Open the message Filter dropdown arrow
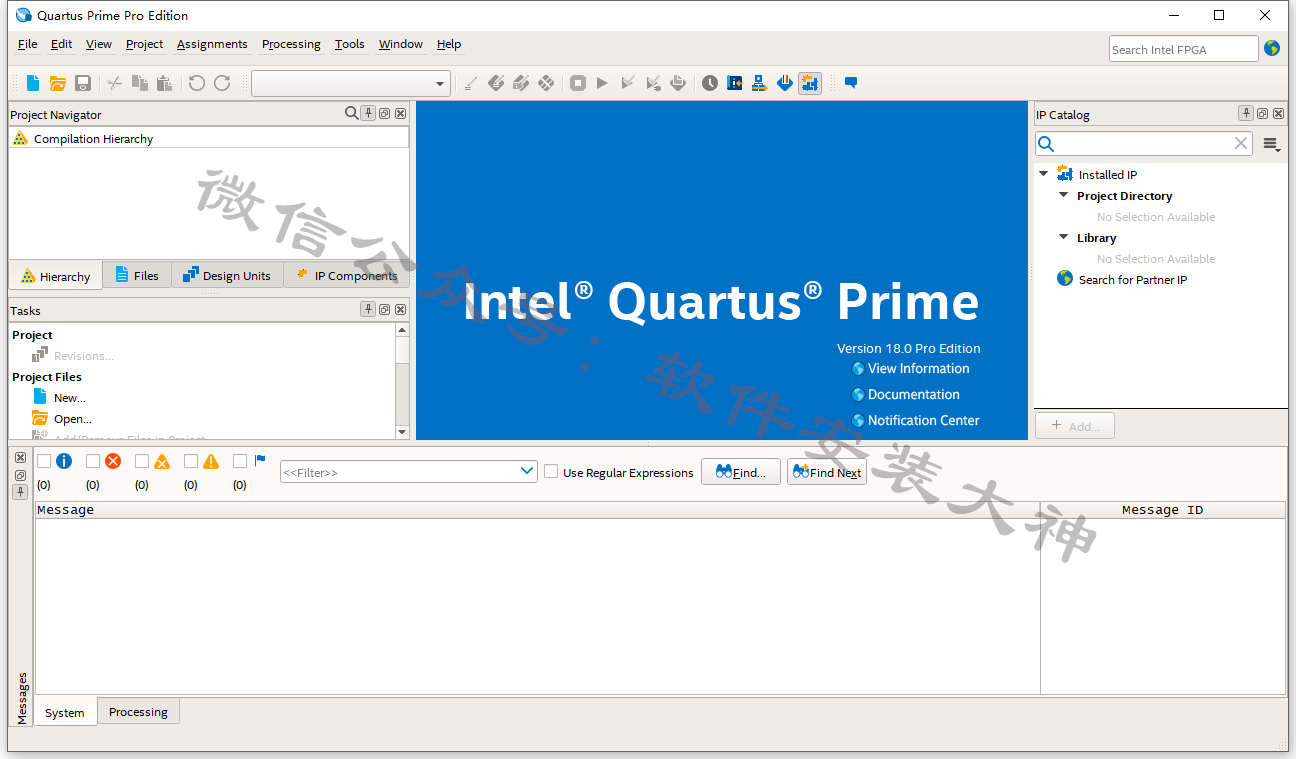Image resolution: width=1296 pixels, height=759 pixels. coord(528,471)
